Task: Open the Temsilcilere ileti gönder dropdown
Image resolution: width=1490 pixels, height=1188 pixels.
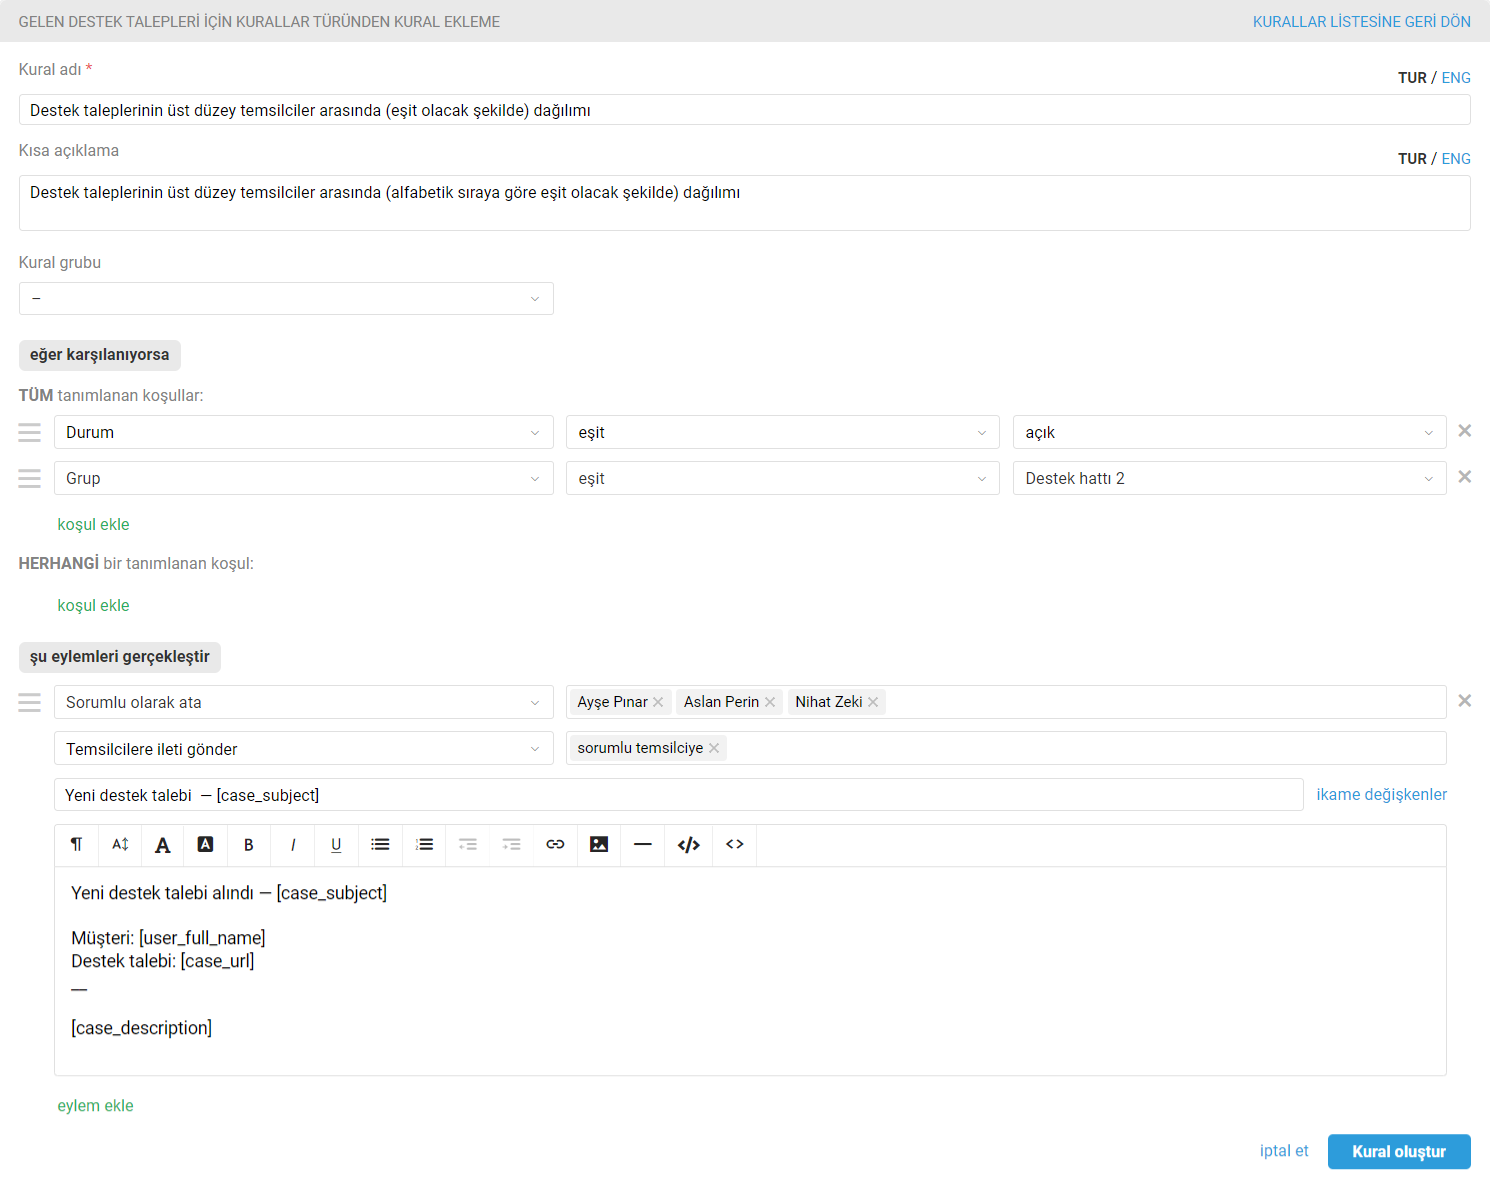Action: 304,748
